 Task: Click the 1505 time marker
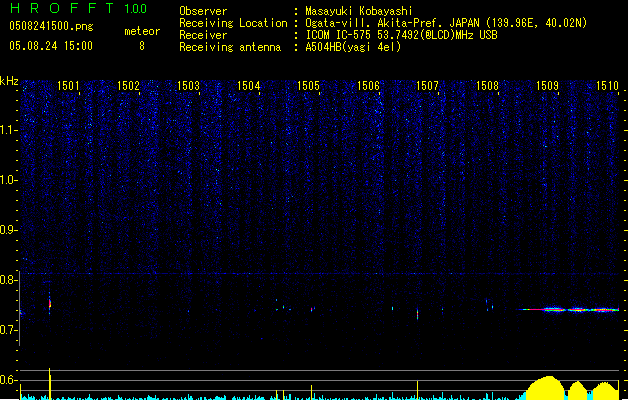click(x=308, y=86)
